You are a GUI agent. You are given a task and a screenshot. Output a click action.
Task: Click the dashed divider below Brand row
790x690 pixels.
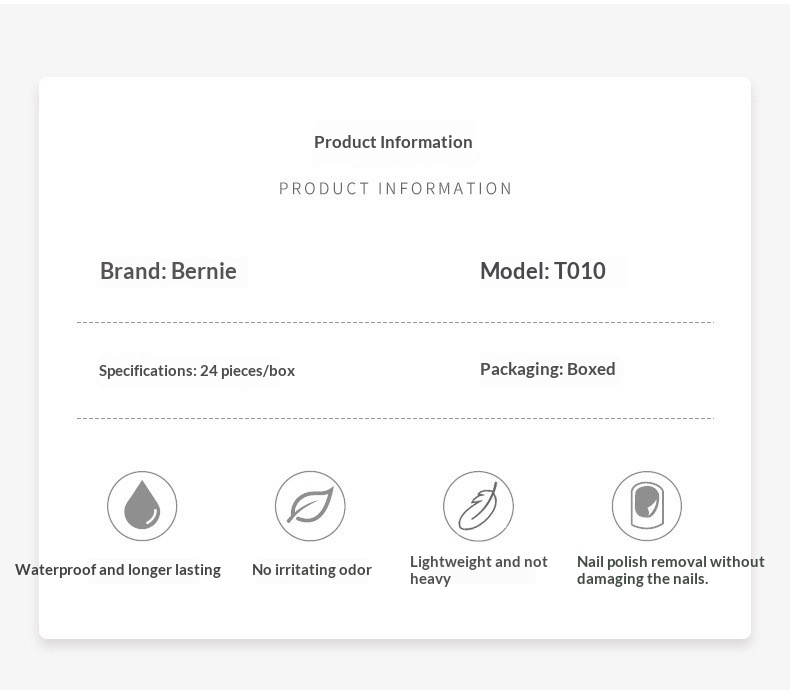point(395,322)
